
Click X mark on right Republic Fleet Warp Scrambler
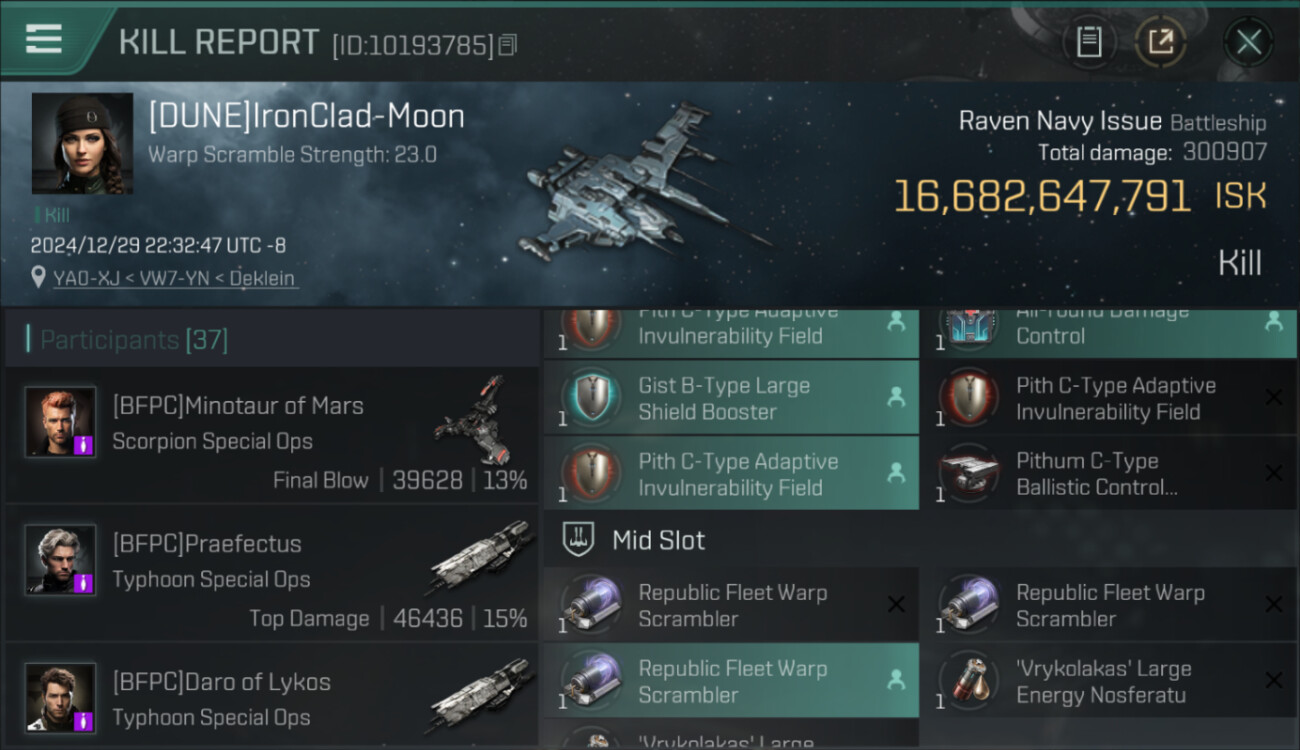pos(1273,605)
